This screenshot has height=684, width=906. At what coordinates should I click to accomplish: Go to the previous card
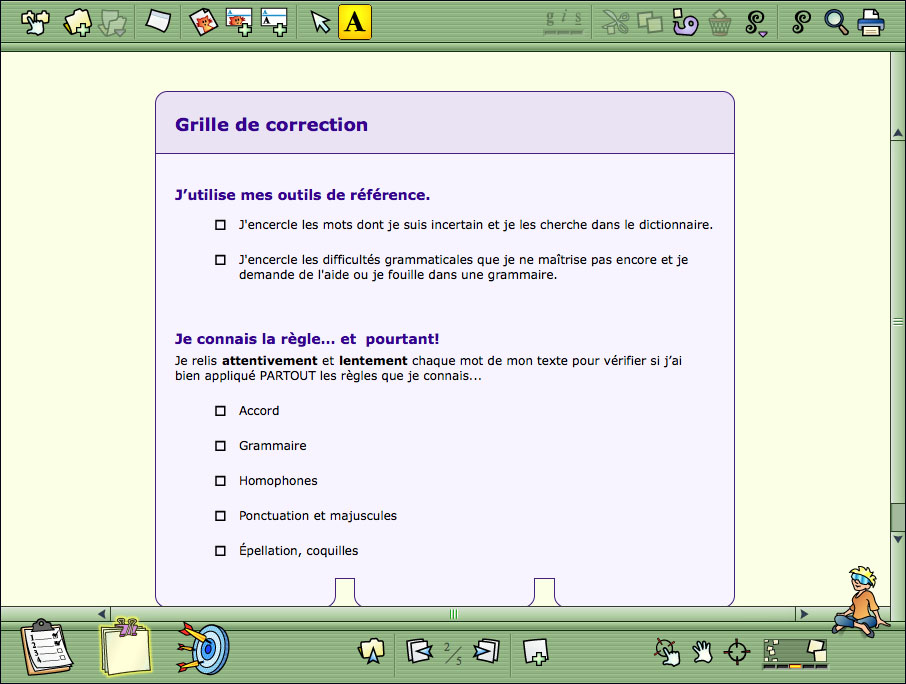tap(419, 651)
